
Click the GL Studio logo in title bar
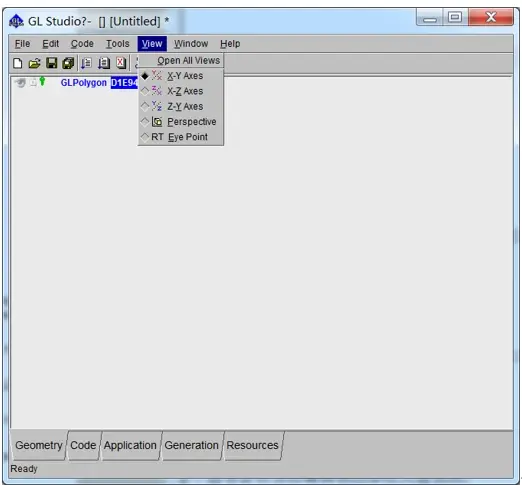click(x=16, y=21)
